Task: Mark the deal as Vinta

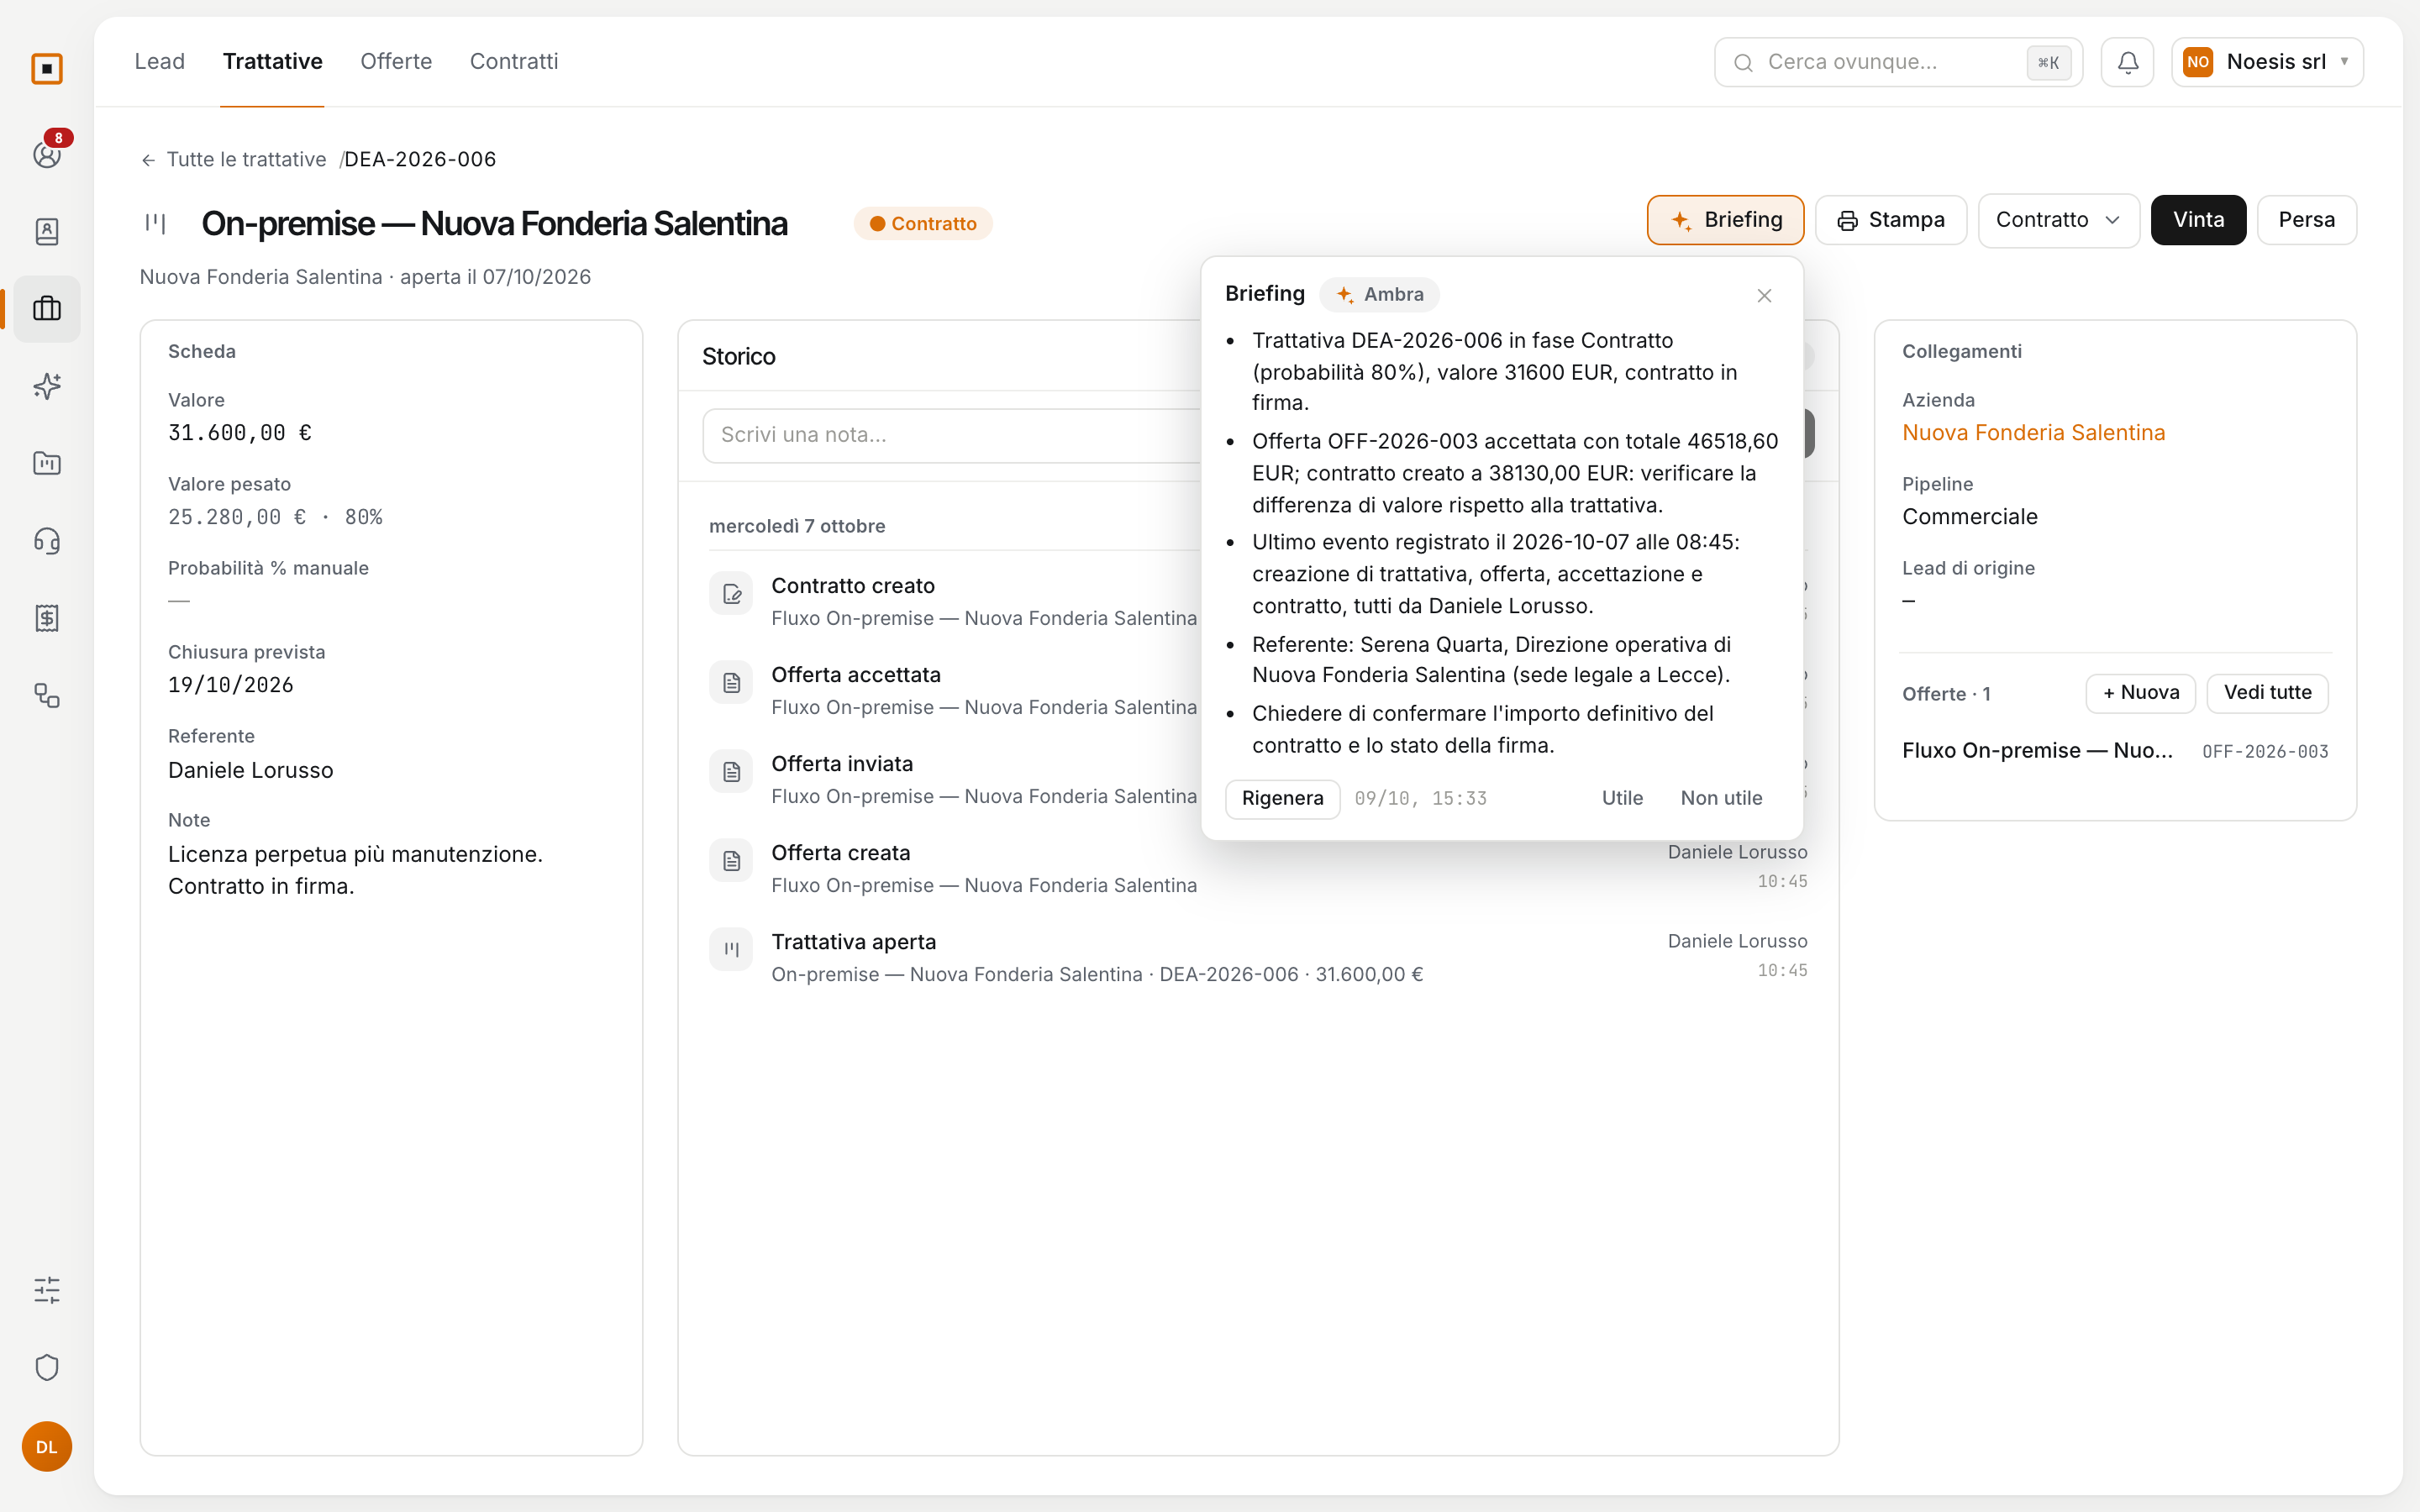Action: coord(2198,220)
